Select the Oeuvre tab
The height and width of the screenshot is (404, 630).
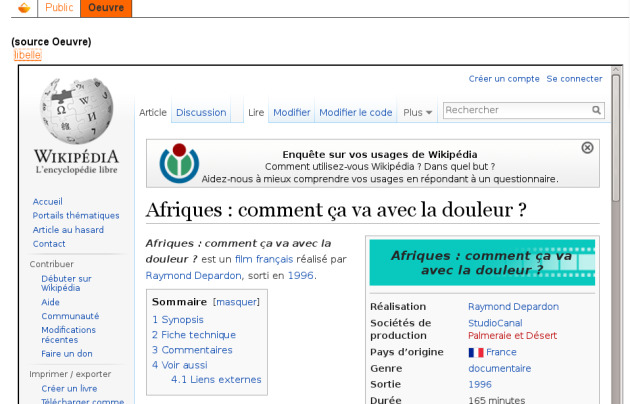[106, 8]
